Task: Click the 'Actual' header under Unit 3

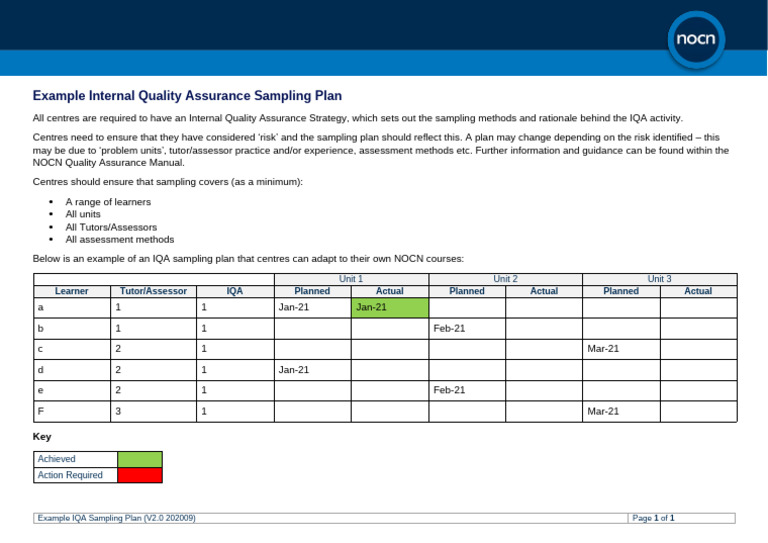Action: point(698,291)
